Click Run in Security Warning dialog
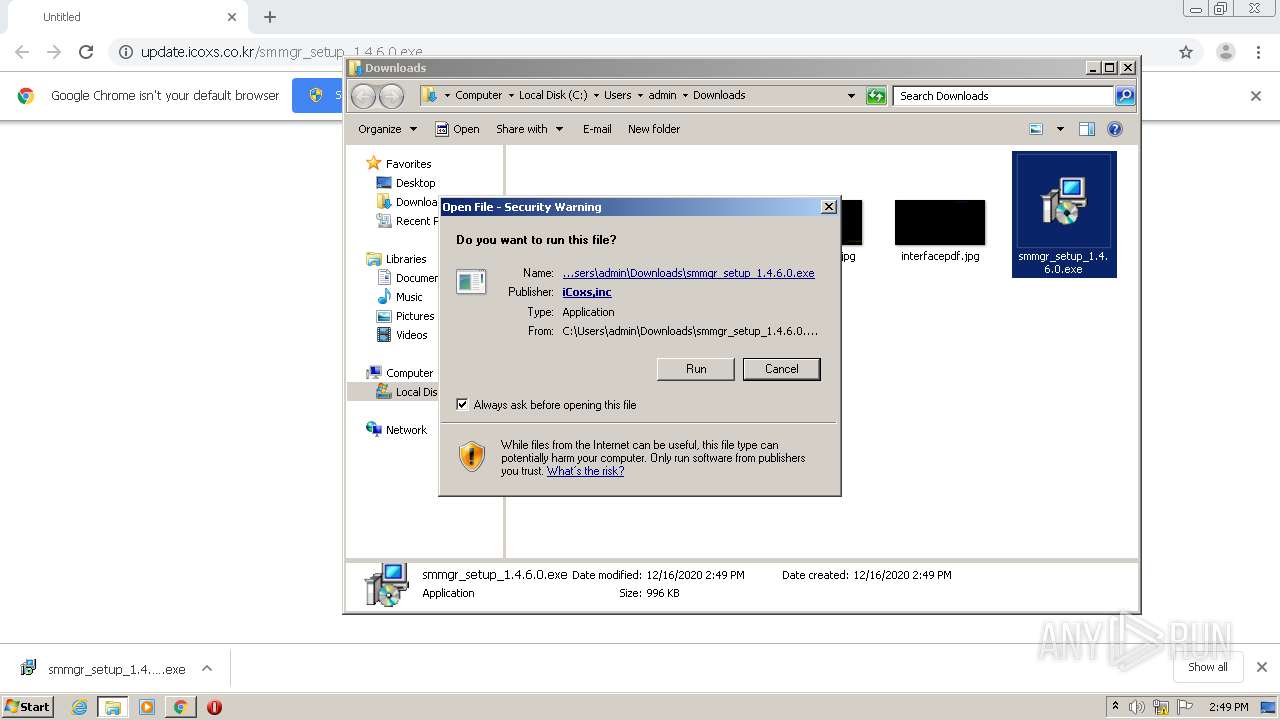This screenshot has height=720, width=1280. [696, 369]
